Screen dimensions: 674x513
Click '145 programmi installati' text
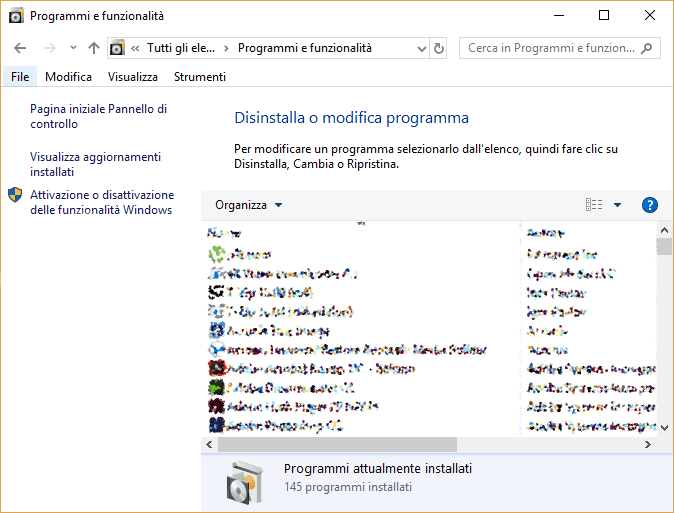tap(348, 487)
